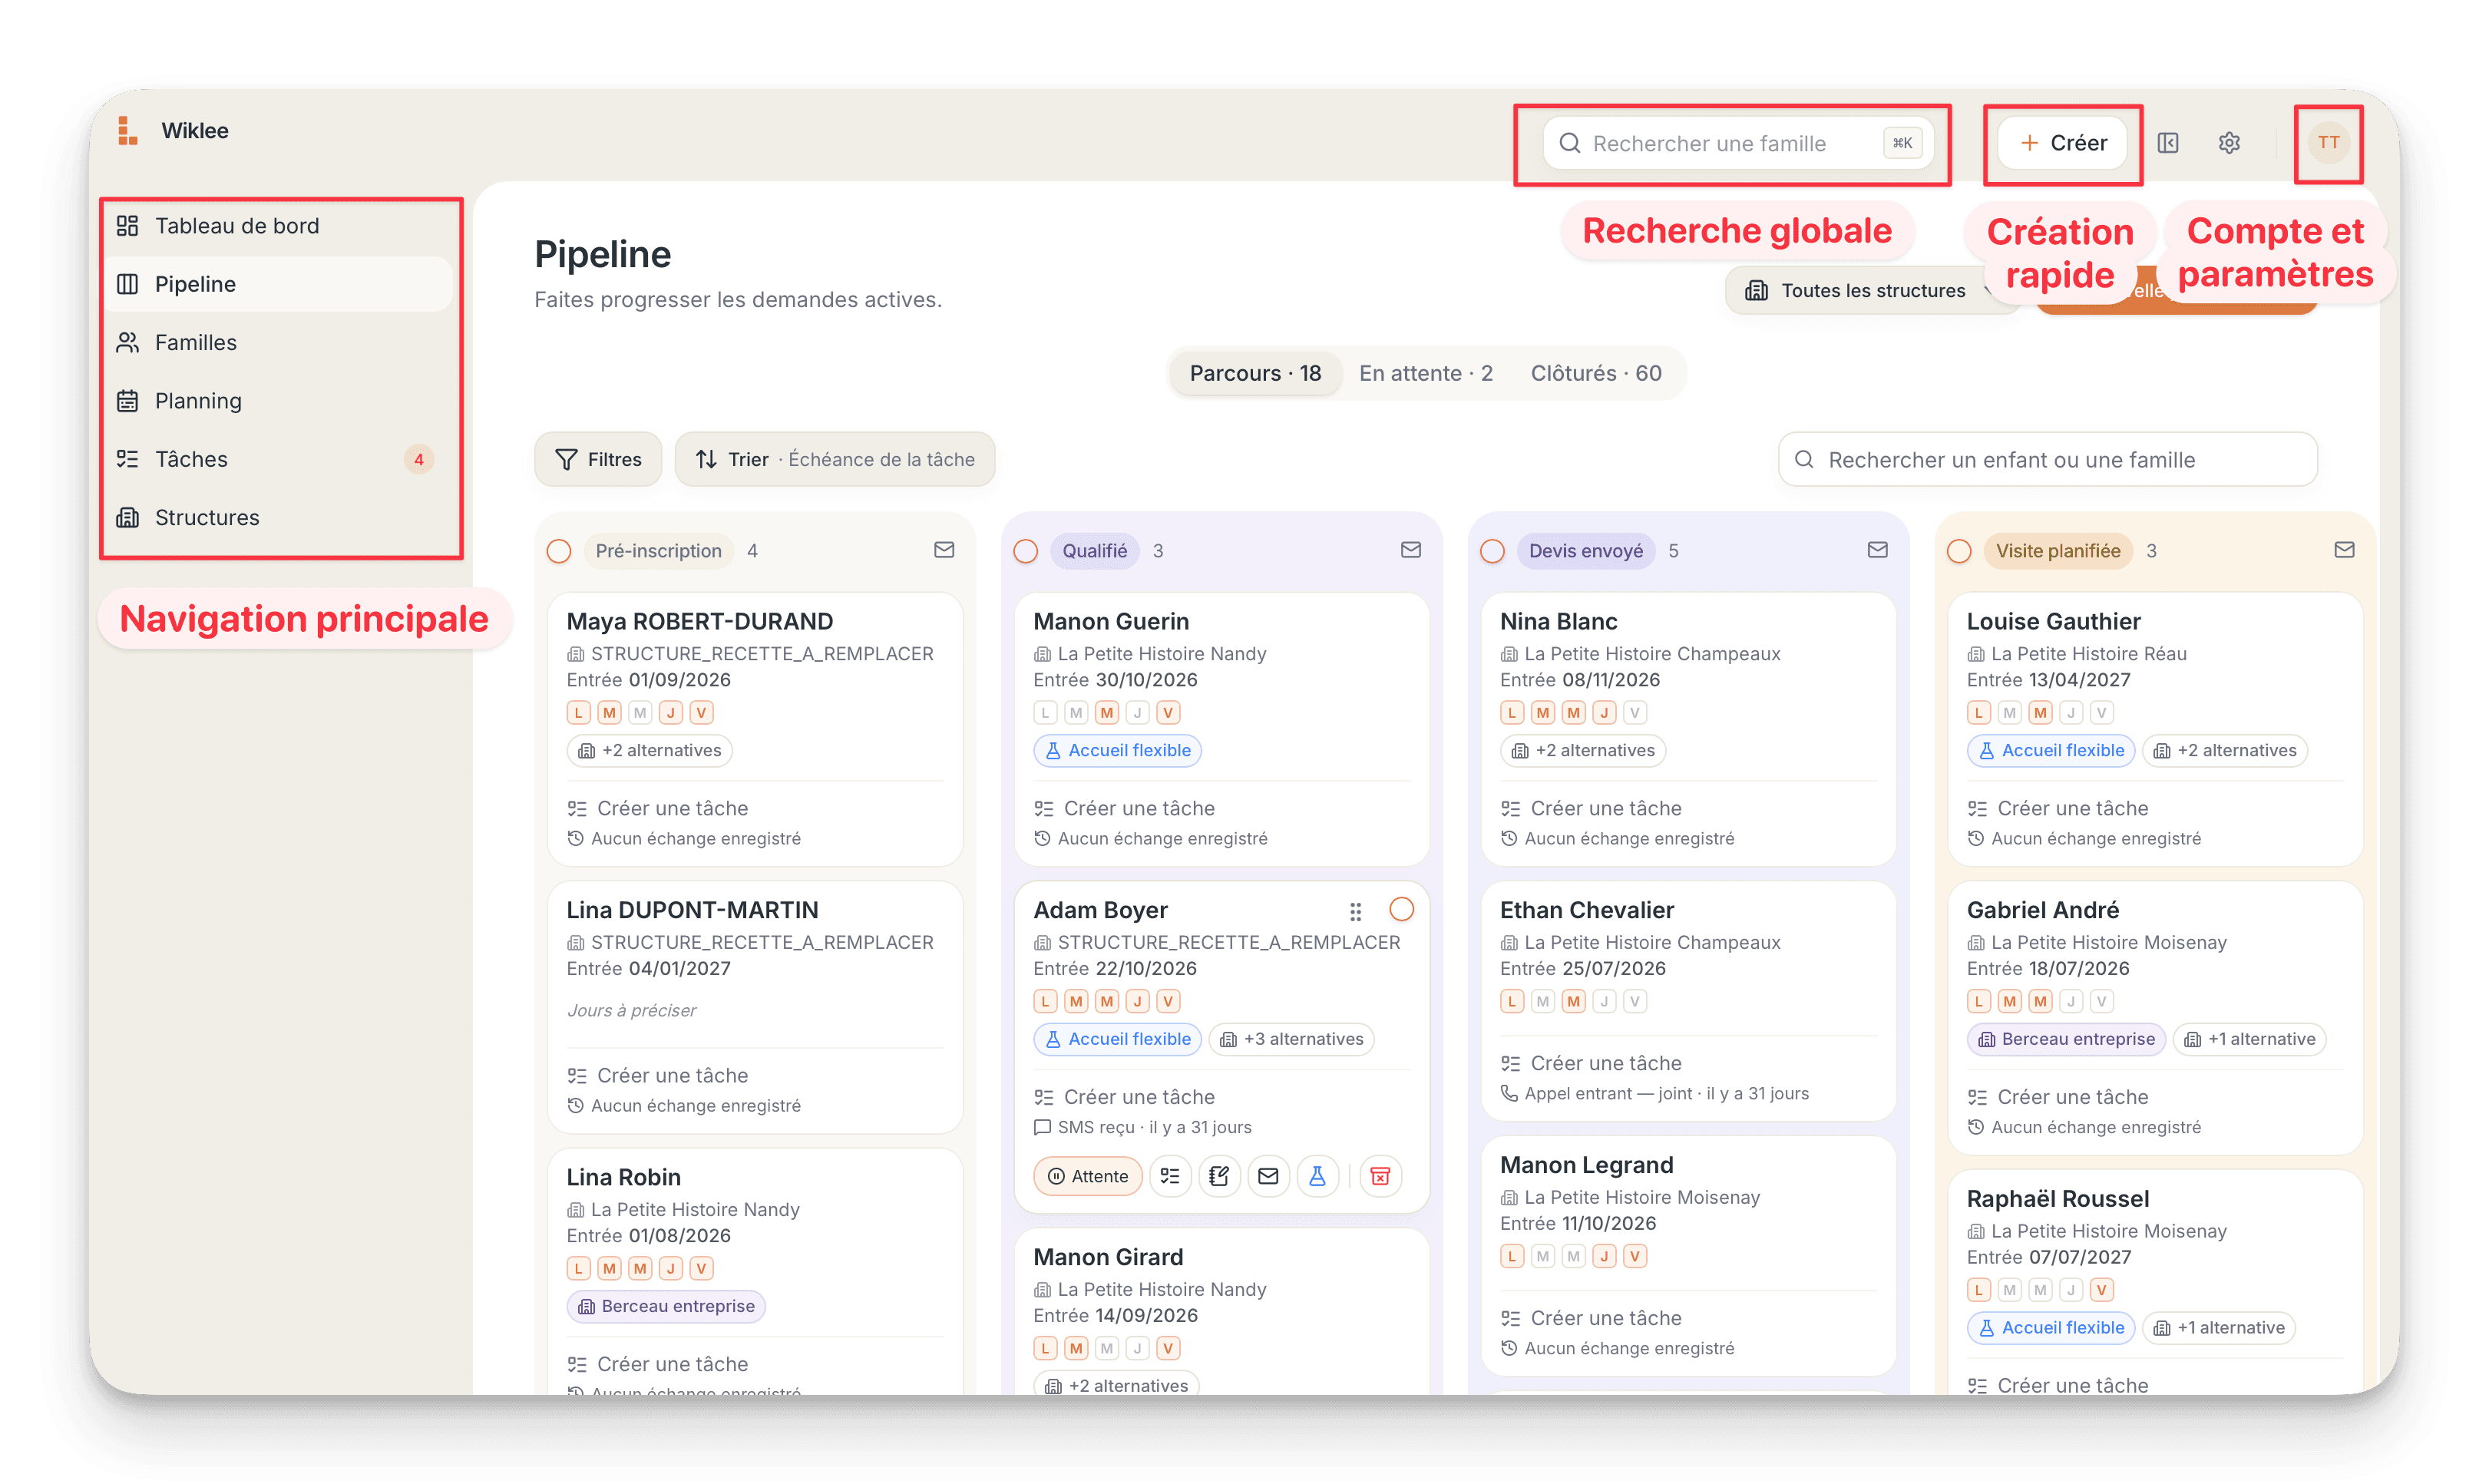
Task: Open the TT account avatar
Action: 2328,143
